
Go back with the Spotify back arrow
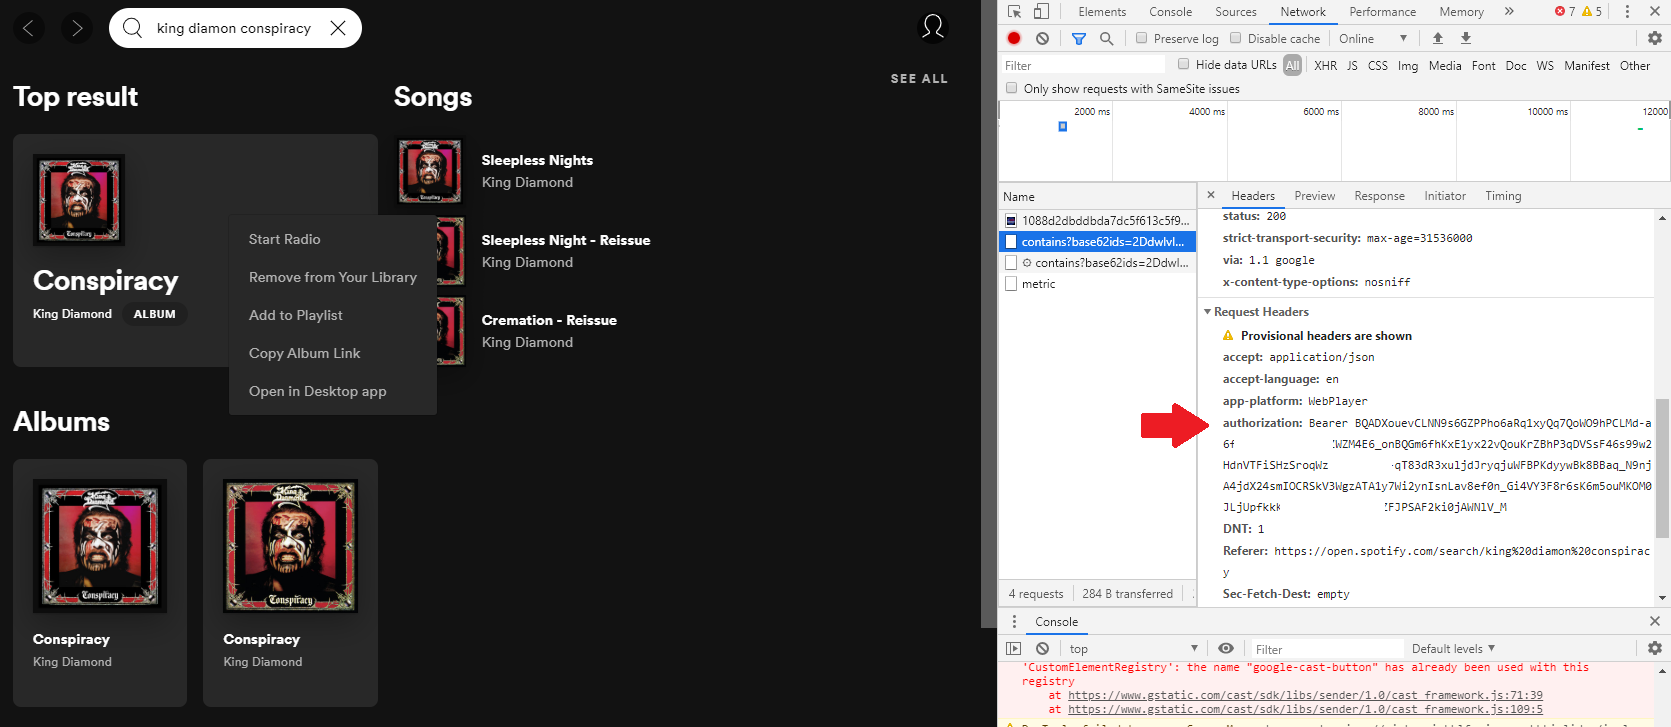pos(28,28)
